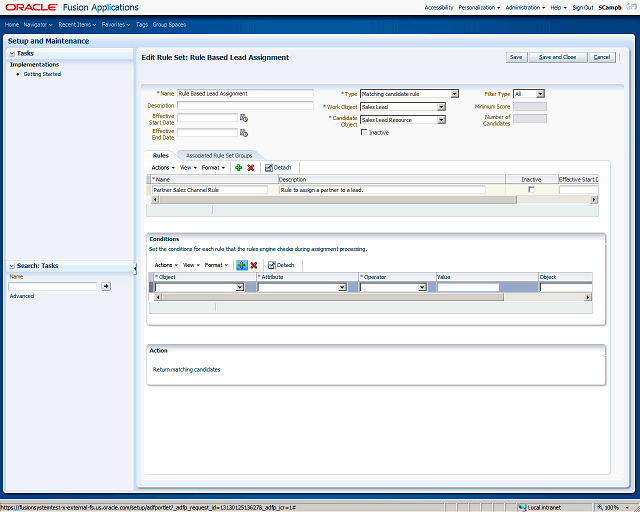
Task: Open the Conditions Format menu
Action: click(x=216, y=265)
